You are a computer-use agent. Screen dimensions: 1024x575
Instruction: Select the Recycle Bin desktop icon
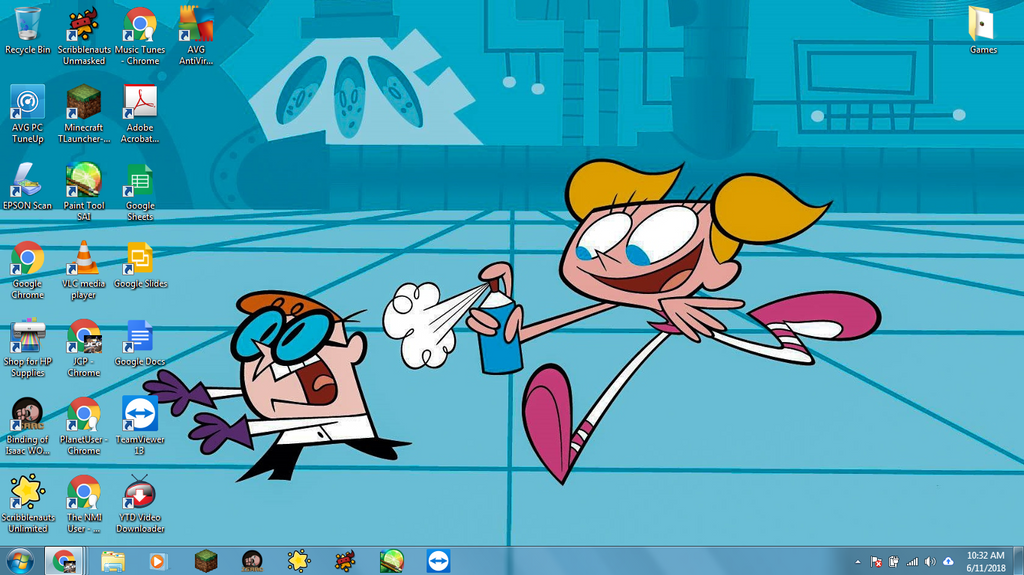point(27,31)
